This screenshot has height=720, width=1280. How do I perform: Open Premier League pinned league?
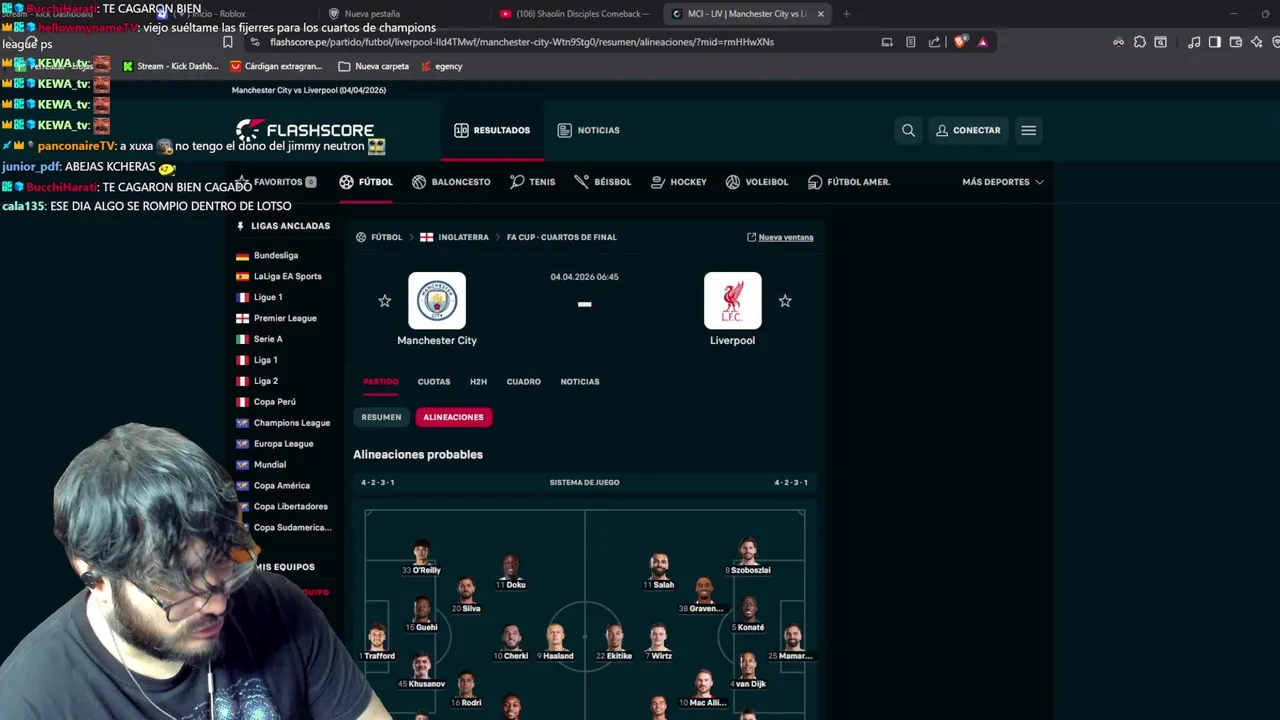point(285,318)
